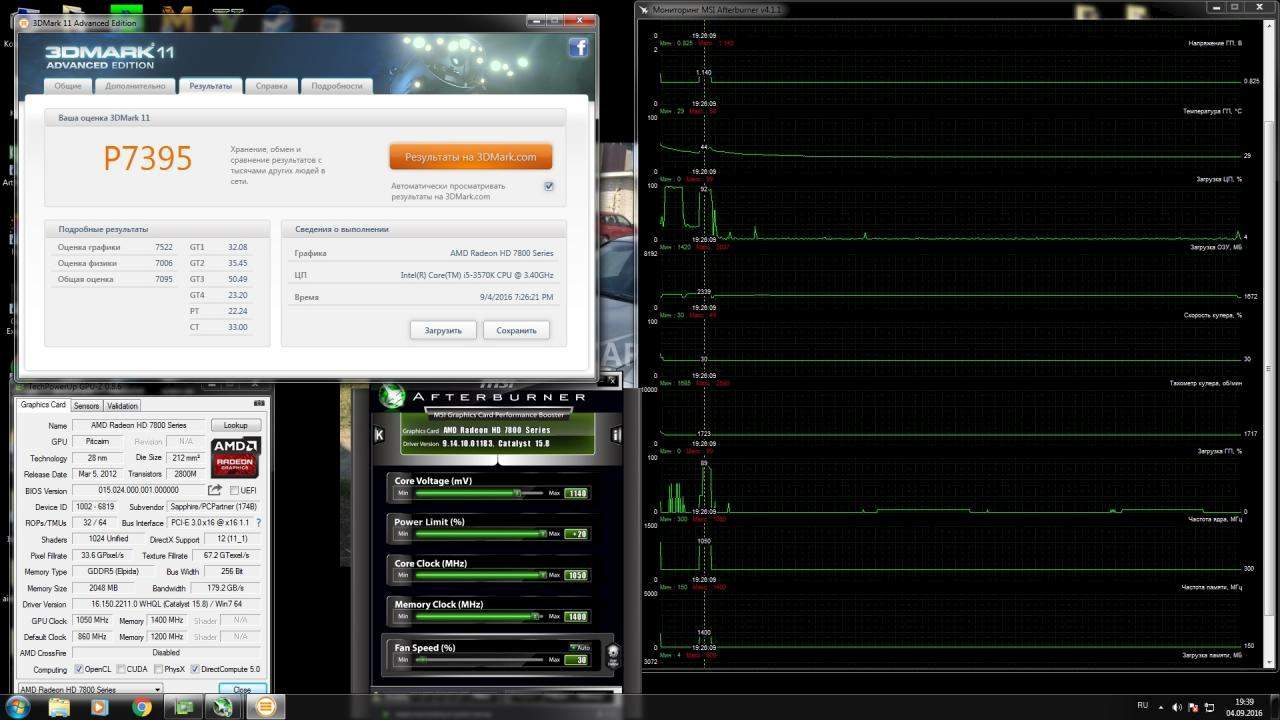1280x720 pixels.
Task: Click the Core Clock value field 1050
Action: click(576, 575)
